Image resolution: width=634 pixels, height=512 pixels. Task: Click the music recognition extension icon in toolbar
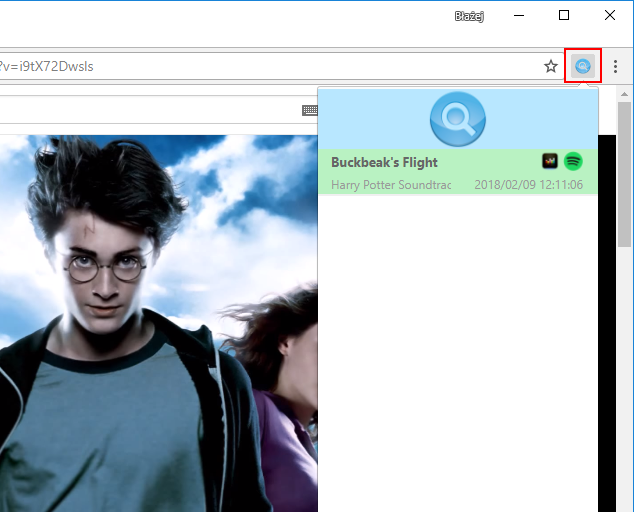pyautogui.click(x=583, y=66)
